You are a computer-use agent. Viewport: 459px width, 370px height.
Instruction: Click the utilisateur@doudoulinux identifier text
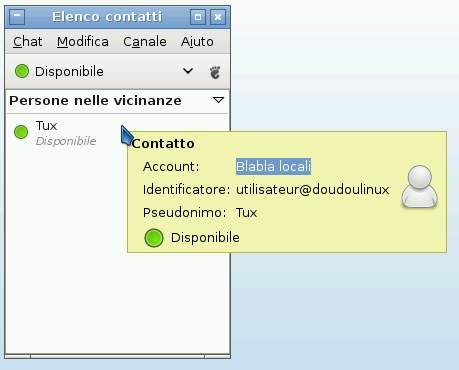click(313, 189)
